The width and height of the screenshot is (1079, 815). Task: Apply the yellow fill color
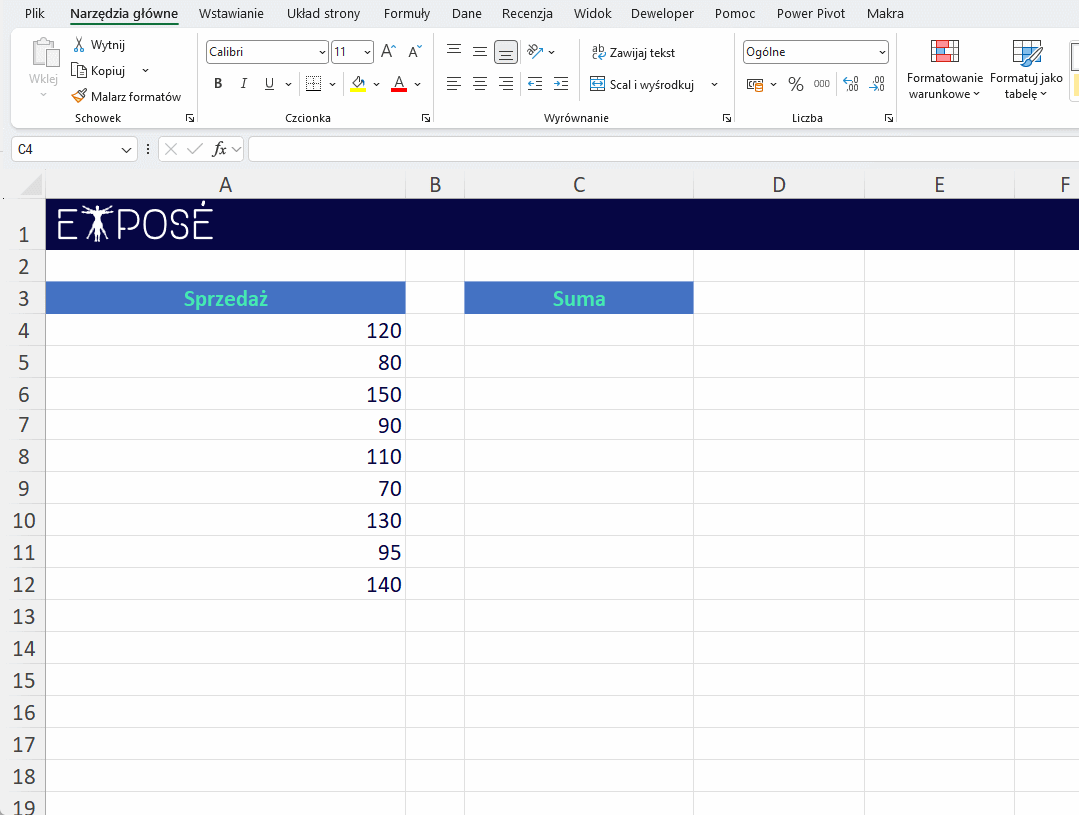pyautogui.click(x=358, y=84)
